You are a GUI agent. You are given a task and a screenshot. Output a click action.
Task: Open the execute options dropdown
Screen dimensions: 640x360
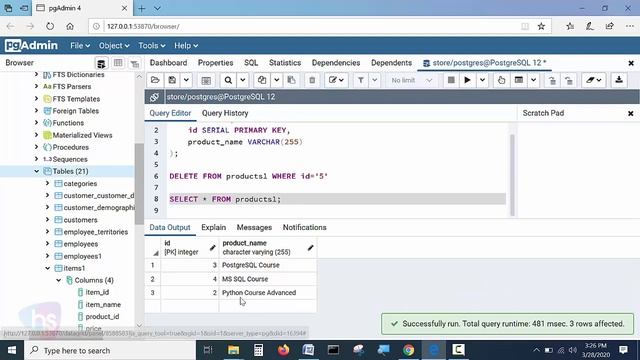point(482,80)
